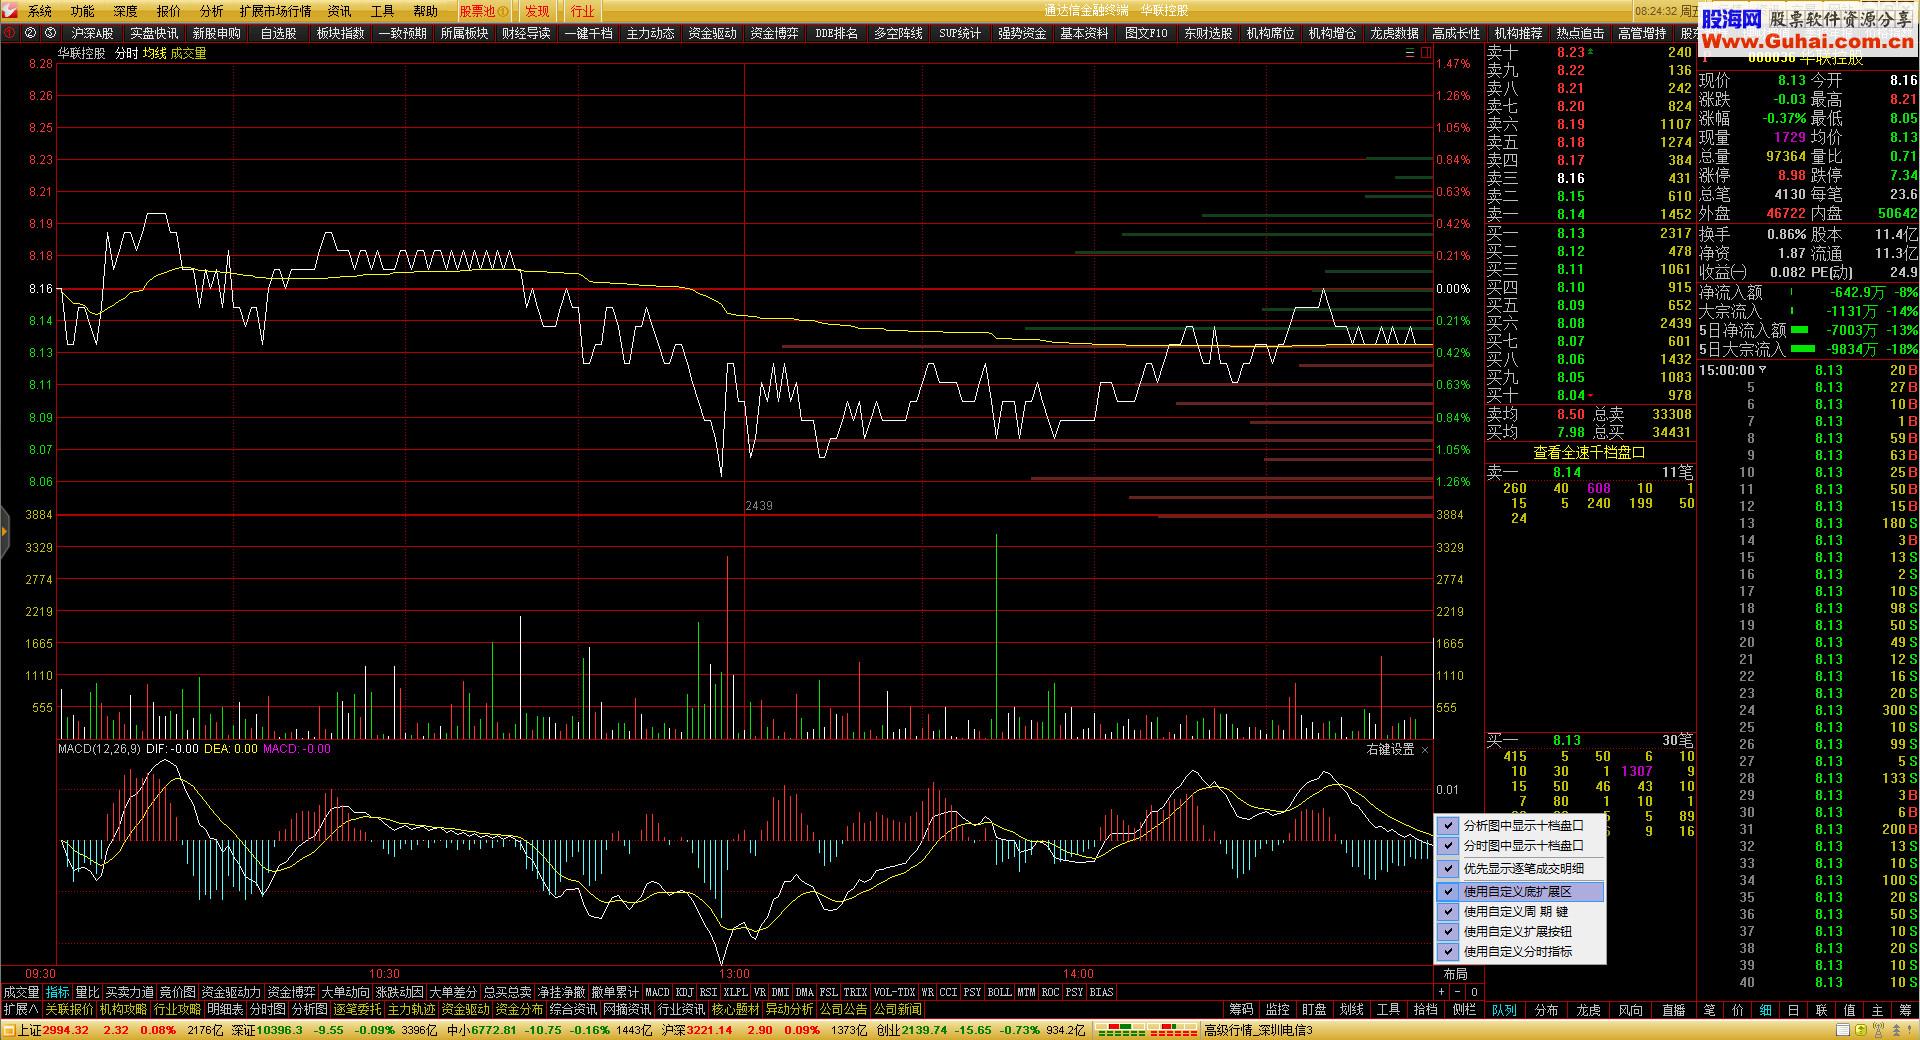Select circled page number 2 icon
The height and width of the screenshot is (1040, 1920).
pos(30,33)
